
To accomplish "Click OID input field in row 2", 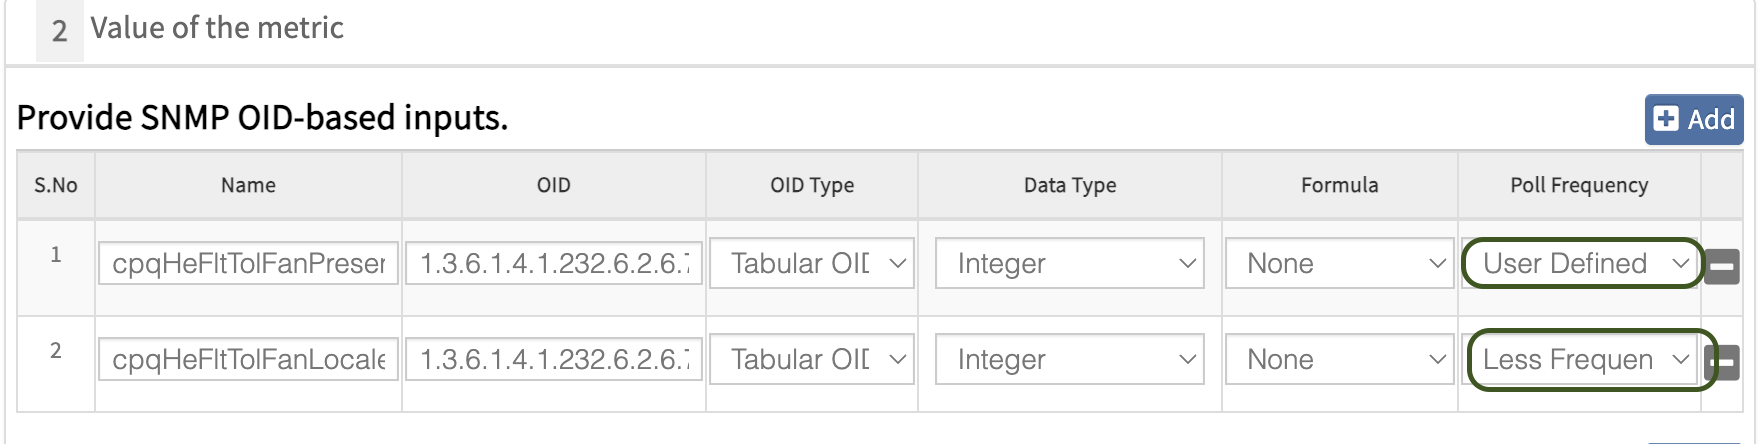I will pos(554,360).
